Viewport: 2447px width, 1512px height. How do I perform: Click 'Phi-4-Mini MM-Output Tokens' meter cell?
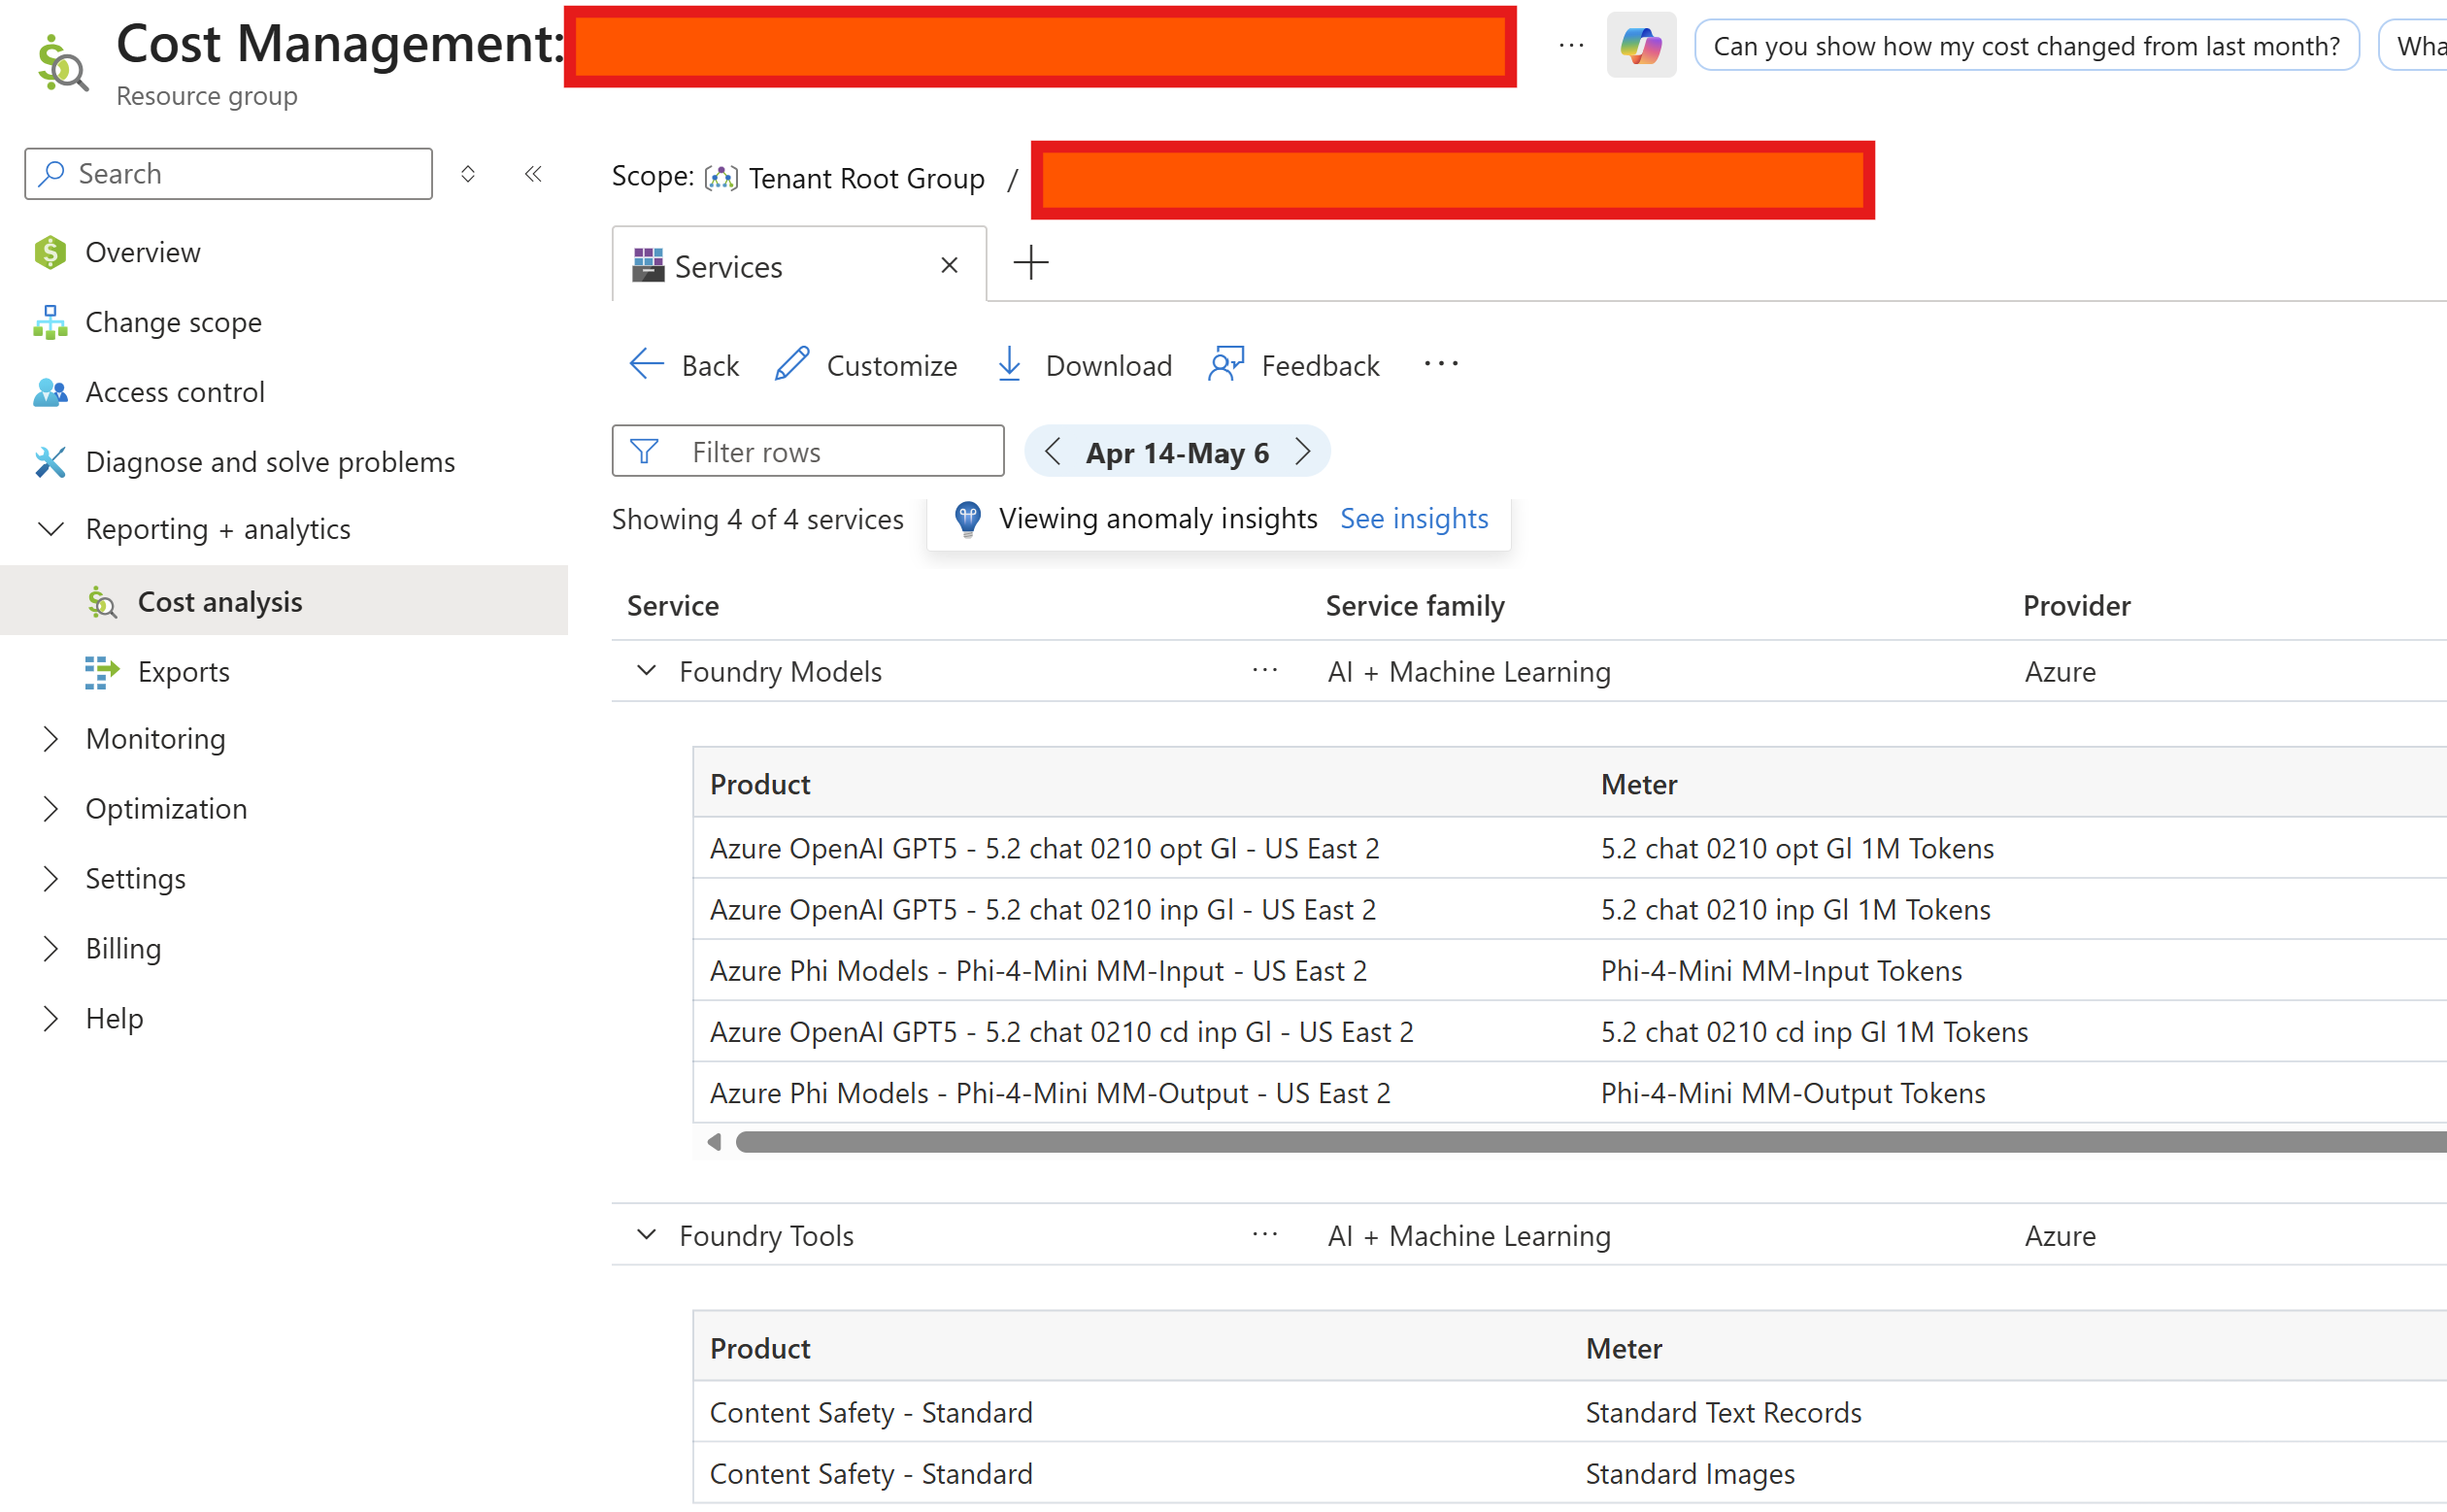pyautogui.click(x=1793, y=1093)
